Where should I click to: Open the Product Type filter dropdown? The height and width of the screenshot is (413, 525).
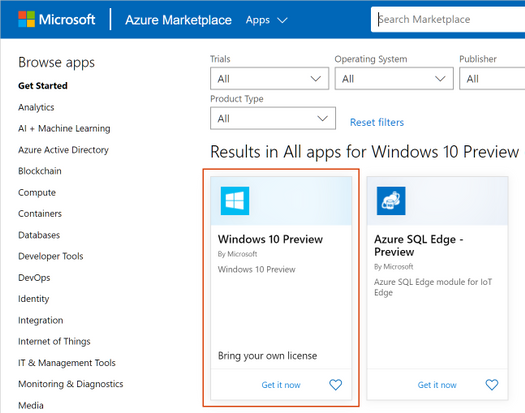273,118
